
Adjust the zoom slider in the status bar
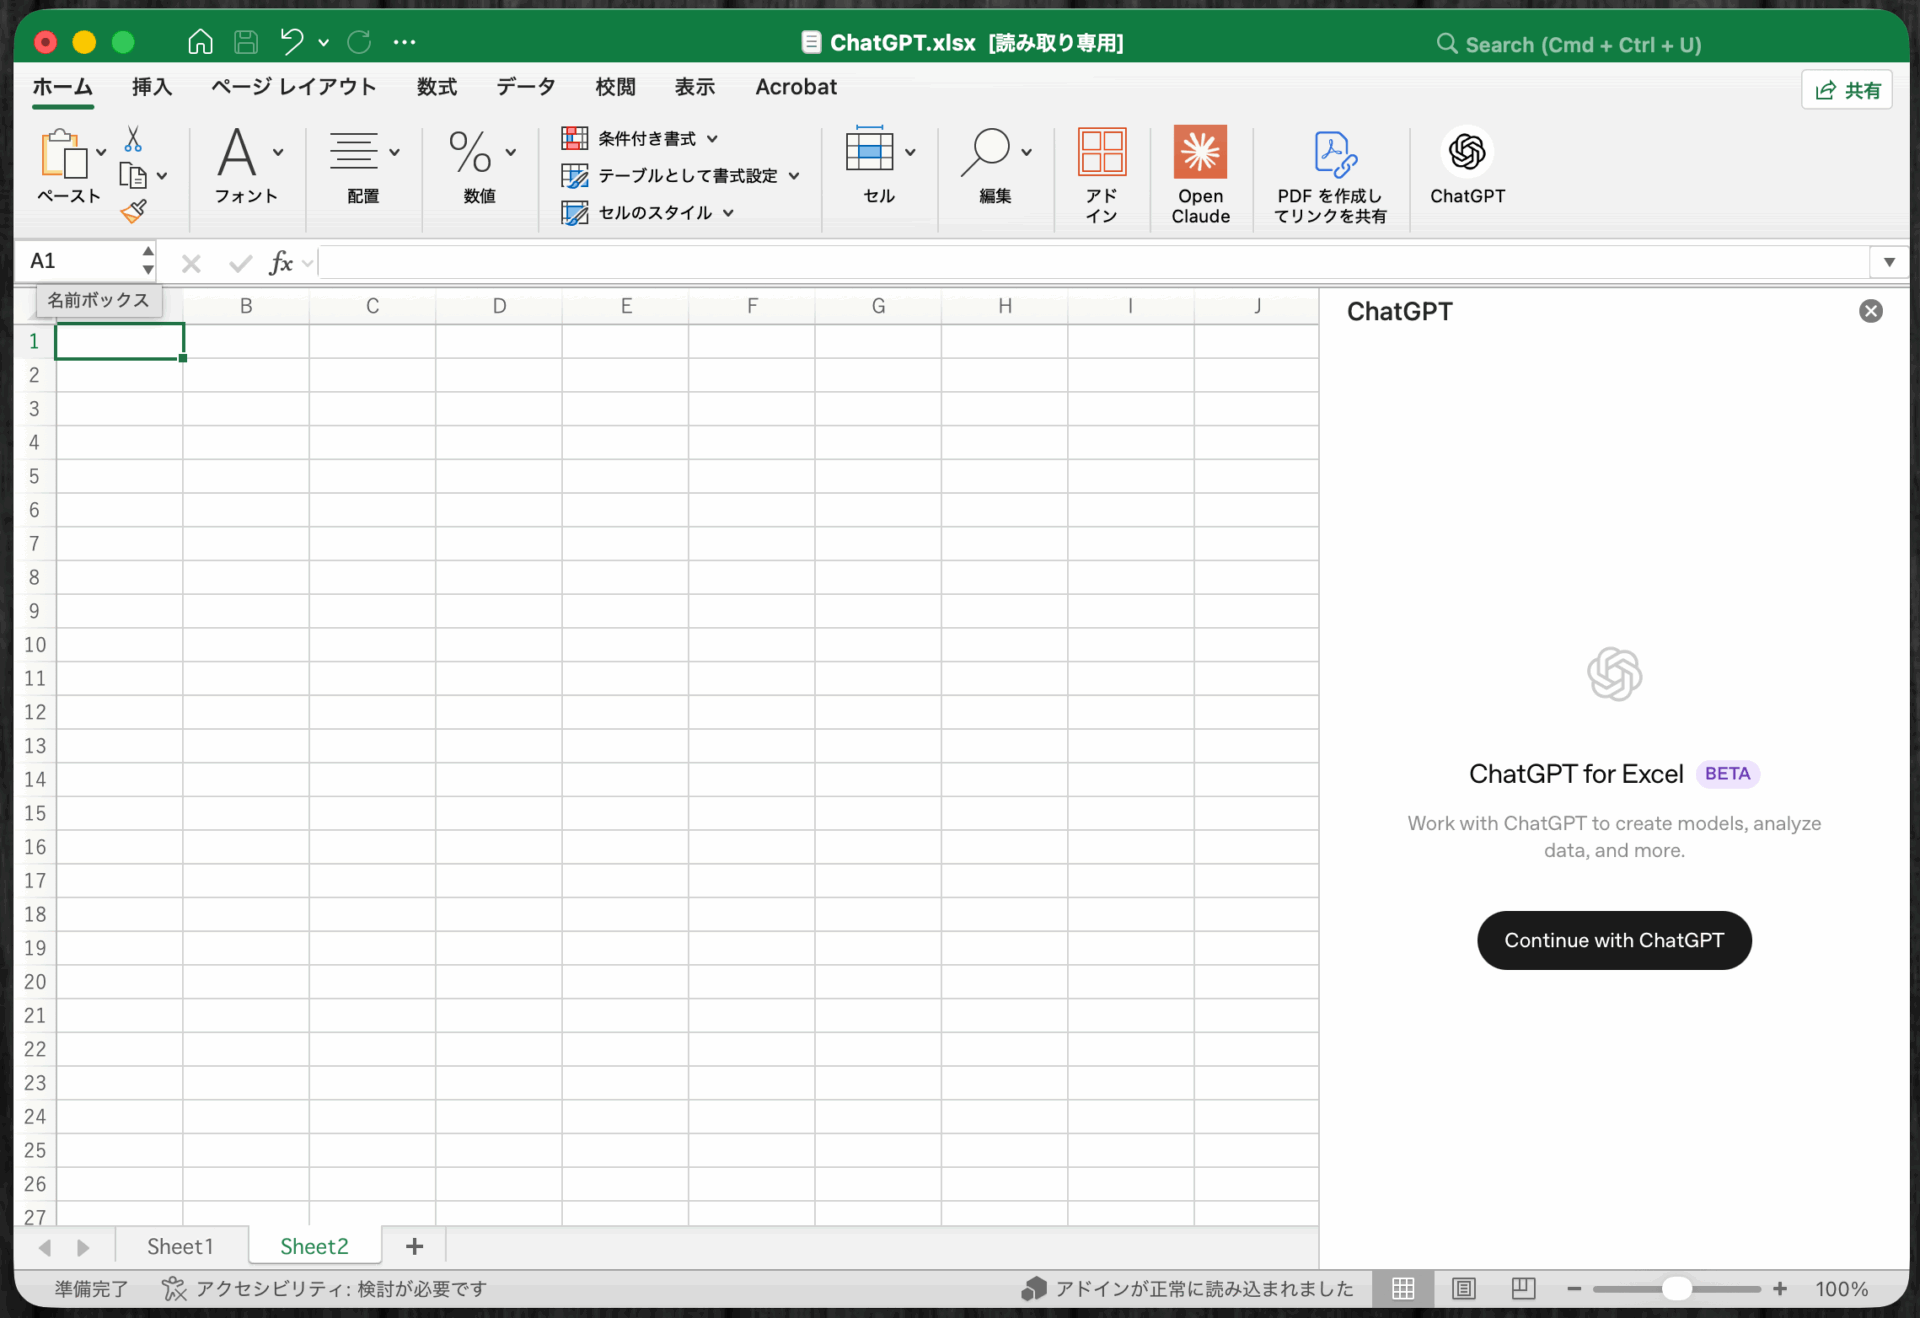point(1678,1289)
